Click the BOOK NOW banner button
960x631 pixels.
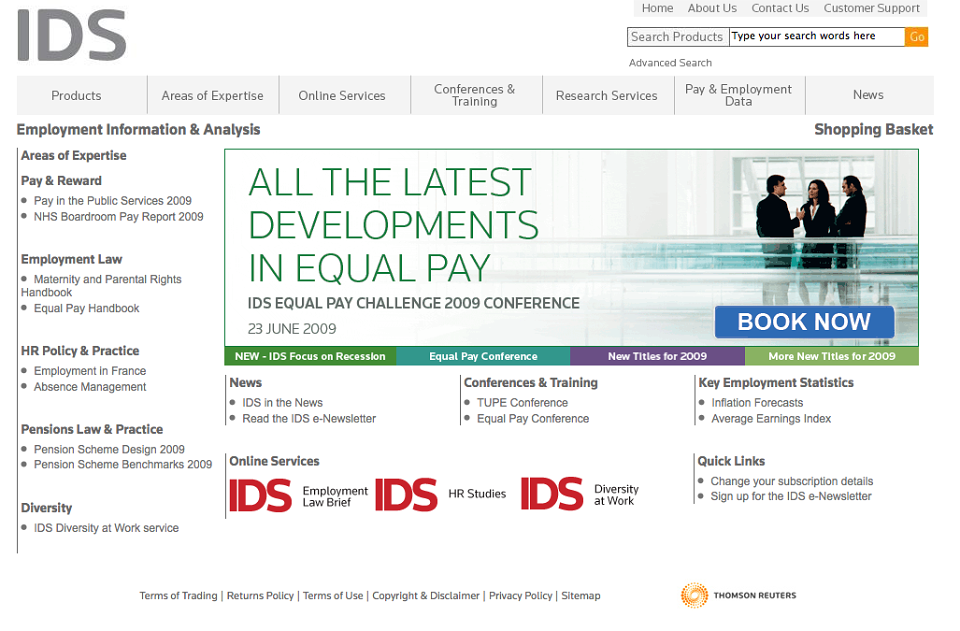pyautogui.click(x=804, y=322)
